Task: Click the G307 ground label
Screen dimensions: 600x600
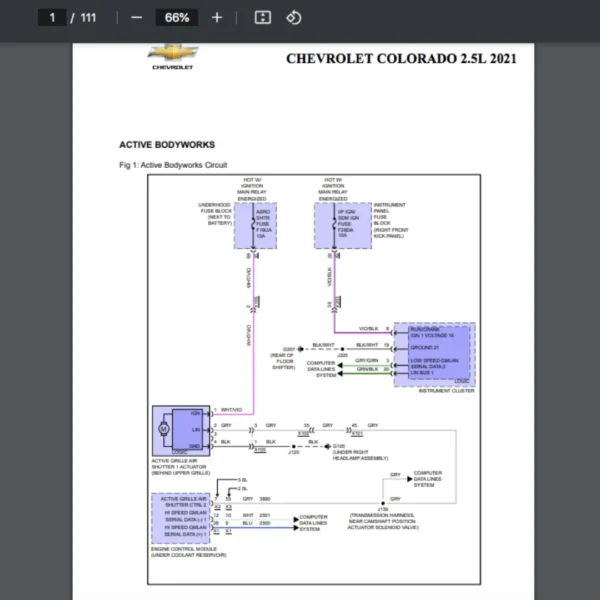Action: (x=289, y=349)
